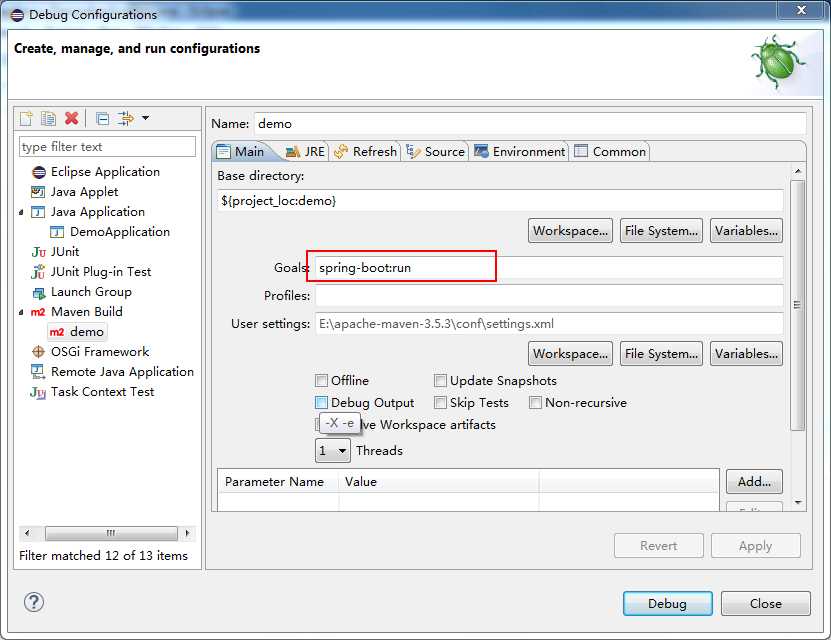Click the Main tab vertical scrollbar thumb
Image resolution: width=831 pixels, height=640 pixels.
(797, 305)
